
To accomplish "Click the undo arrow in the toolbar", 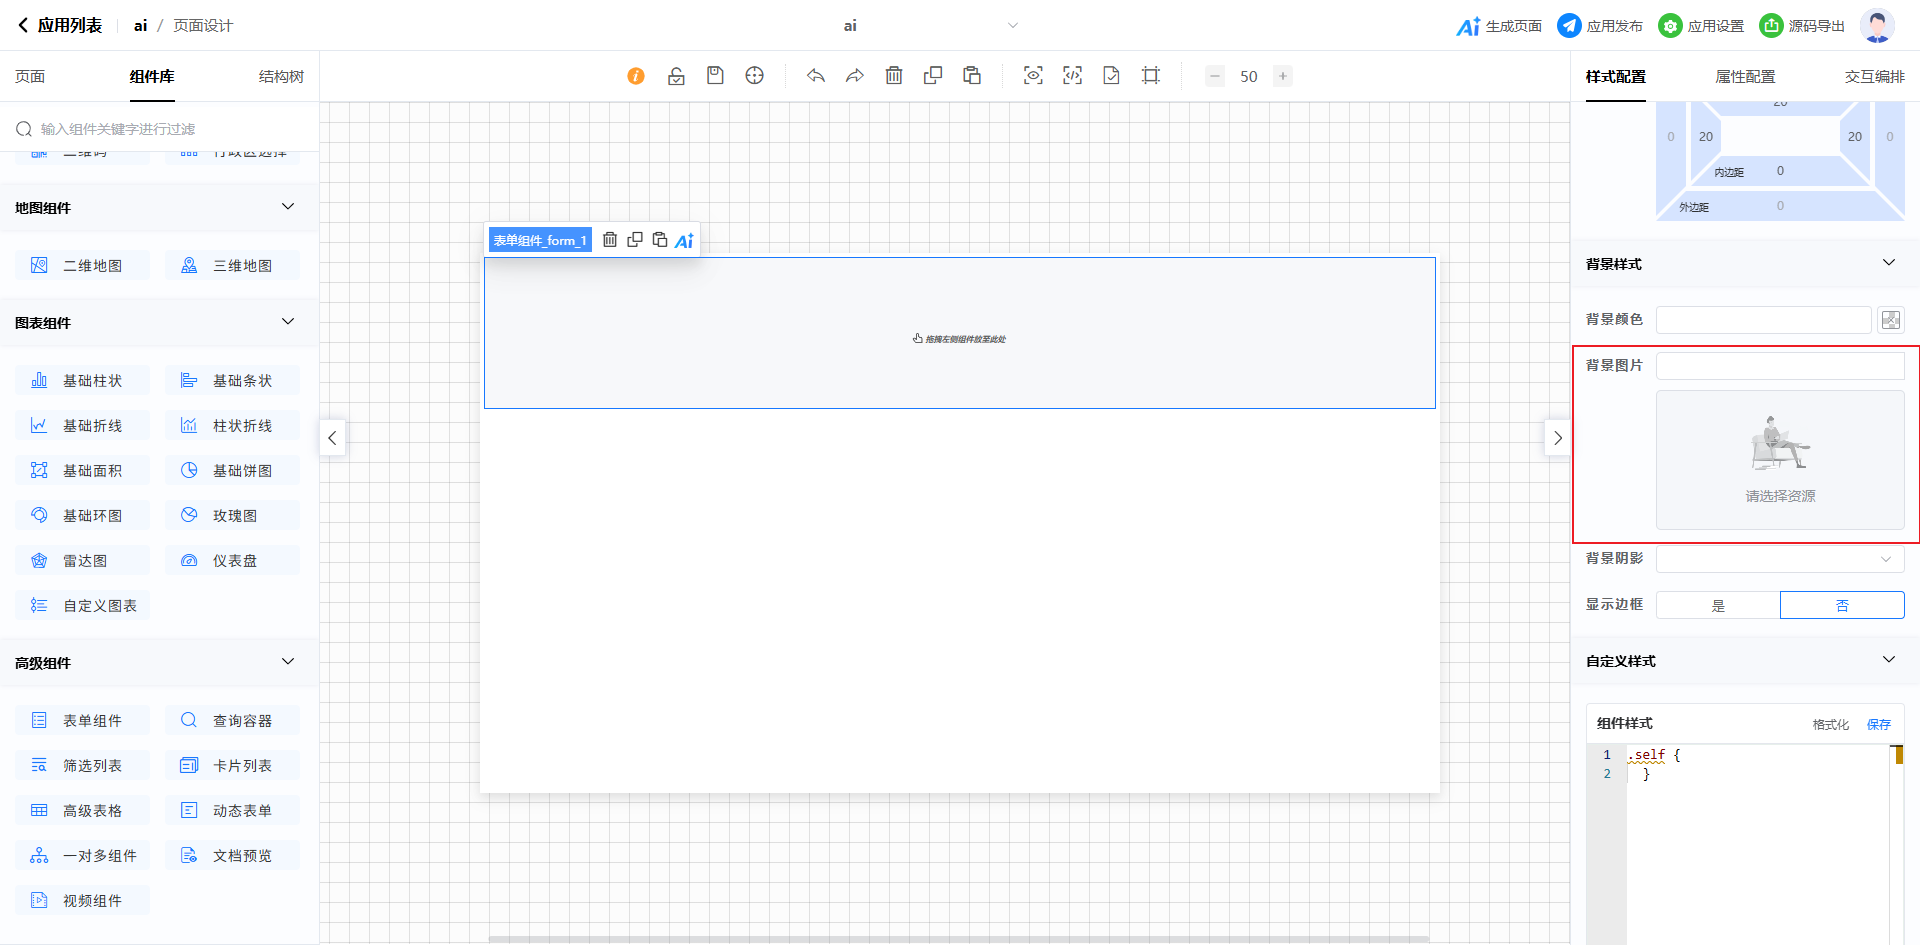I will pos(816,76).
